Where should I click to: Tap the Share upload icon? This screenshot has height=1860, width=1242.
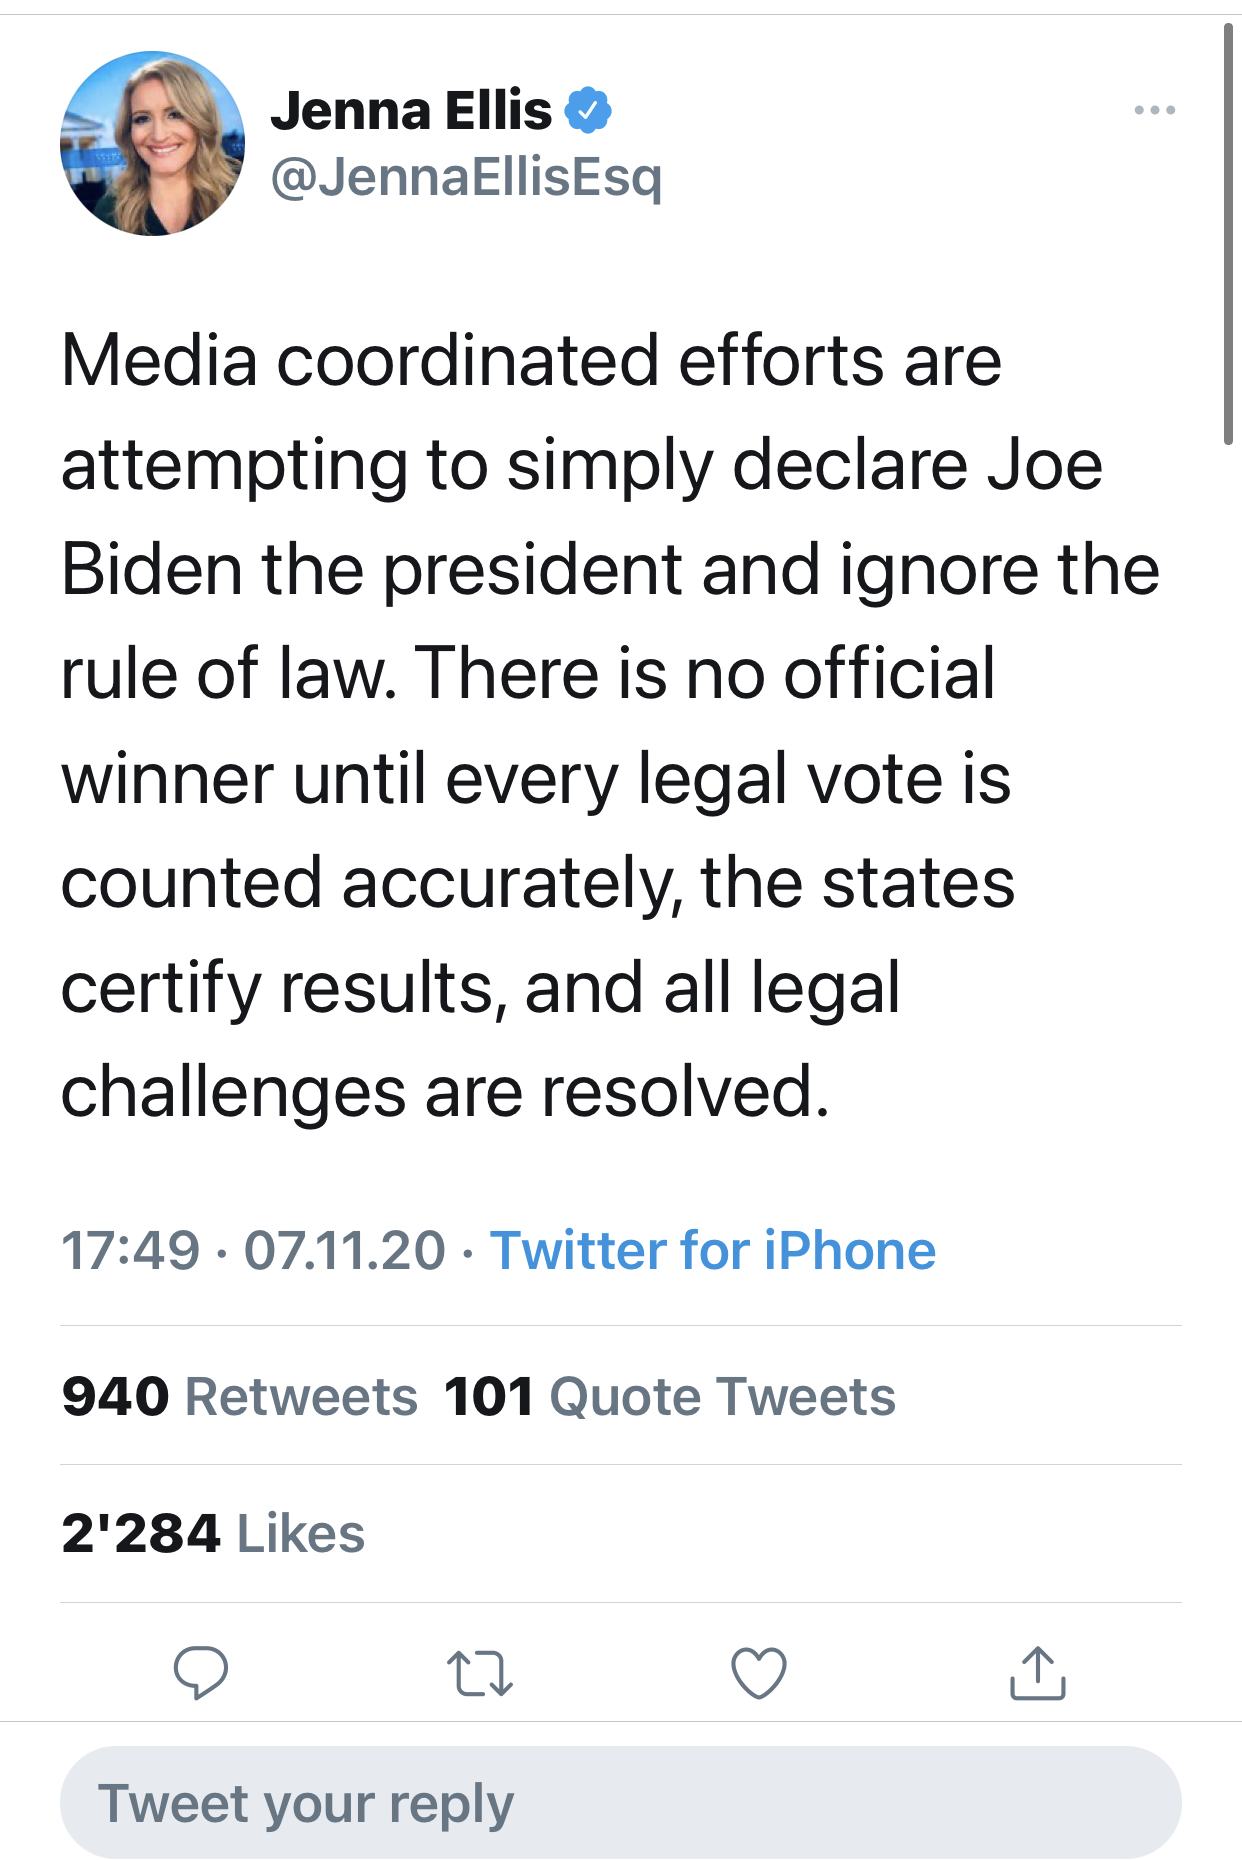coord(1037,1673)
